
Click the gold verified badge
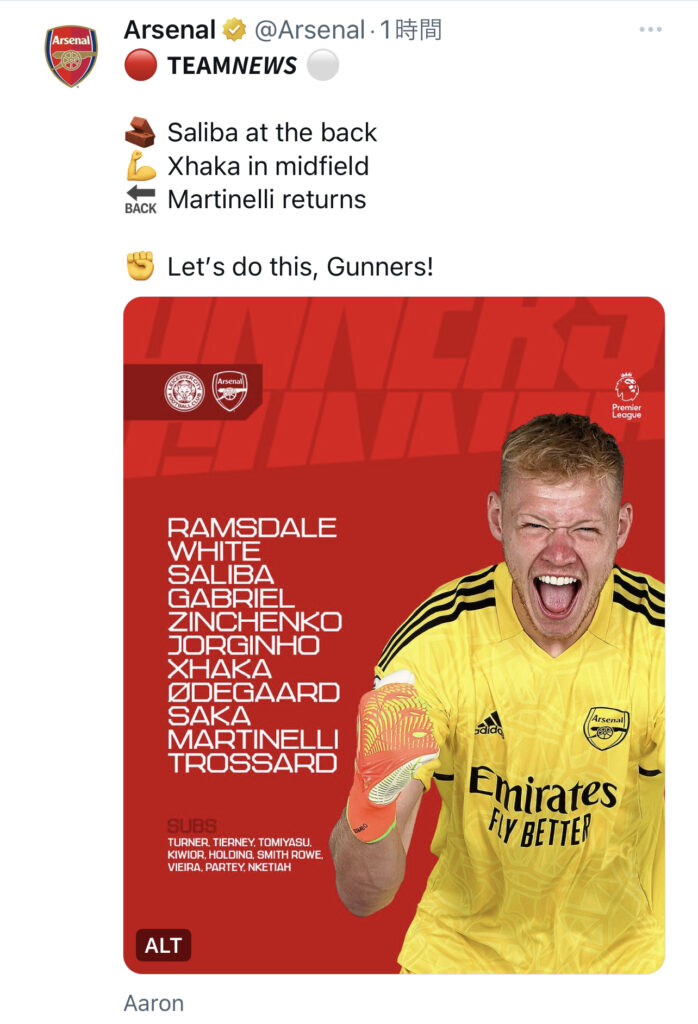(234, 30)
